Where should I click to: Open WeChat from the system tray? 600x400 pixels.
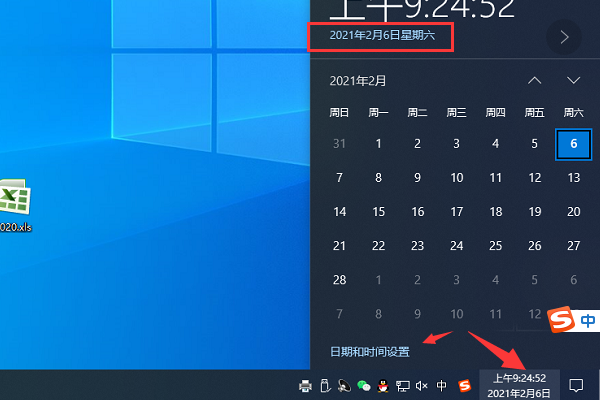(364, 386)
